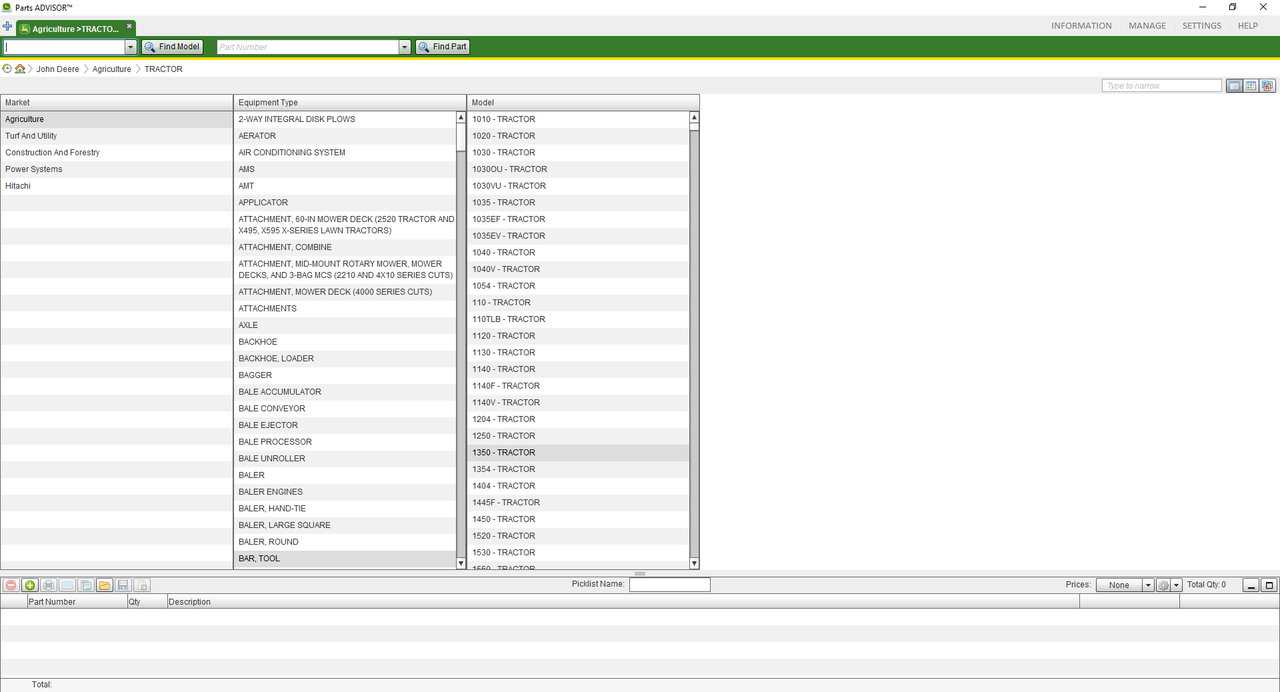The image size is (1280, 692).
Task: Click in the Picklist Name field
Action: (x=669, y=585)
